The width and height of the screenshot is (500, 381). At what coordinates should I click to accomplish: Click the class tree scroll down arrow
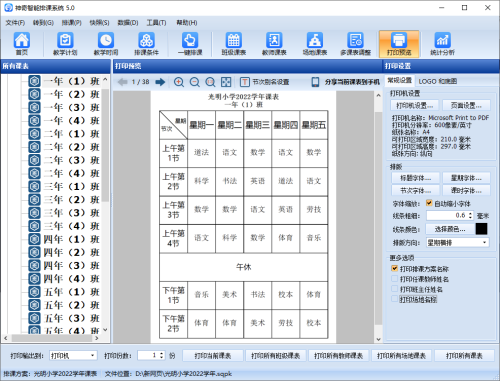click(105, 330)
